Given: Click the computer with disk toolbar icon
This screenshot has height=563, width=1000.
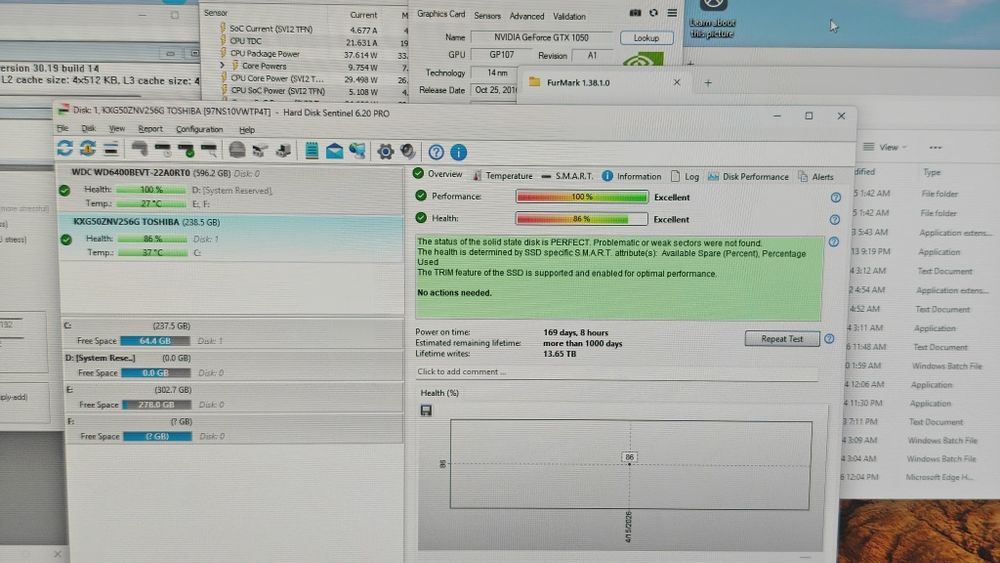Looking at the screenshot, I should (x=283, y=150).
